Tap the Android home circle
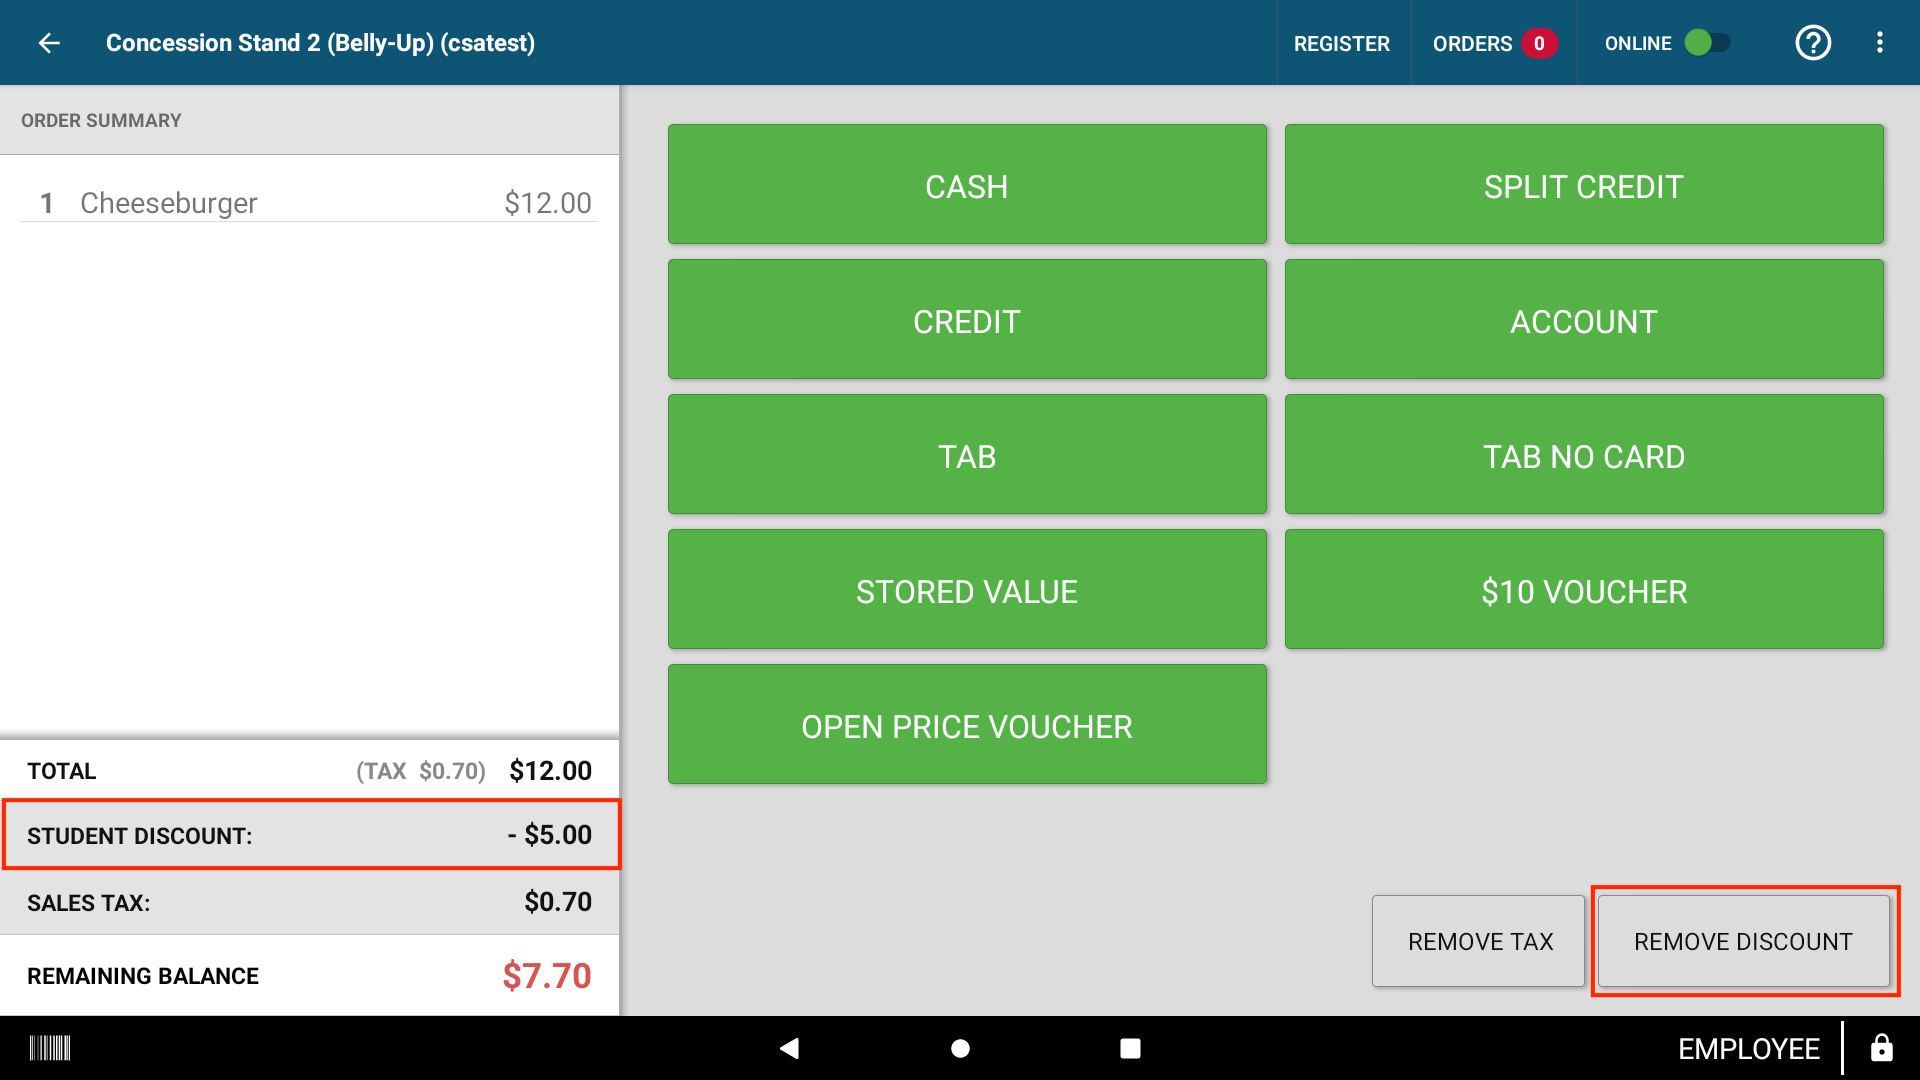 [960, 1048]
